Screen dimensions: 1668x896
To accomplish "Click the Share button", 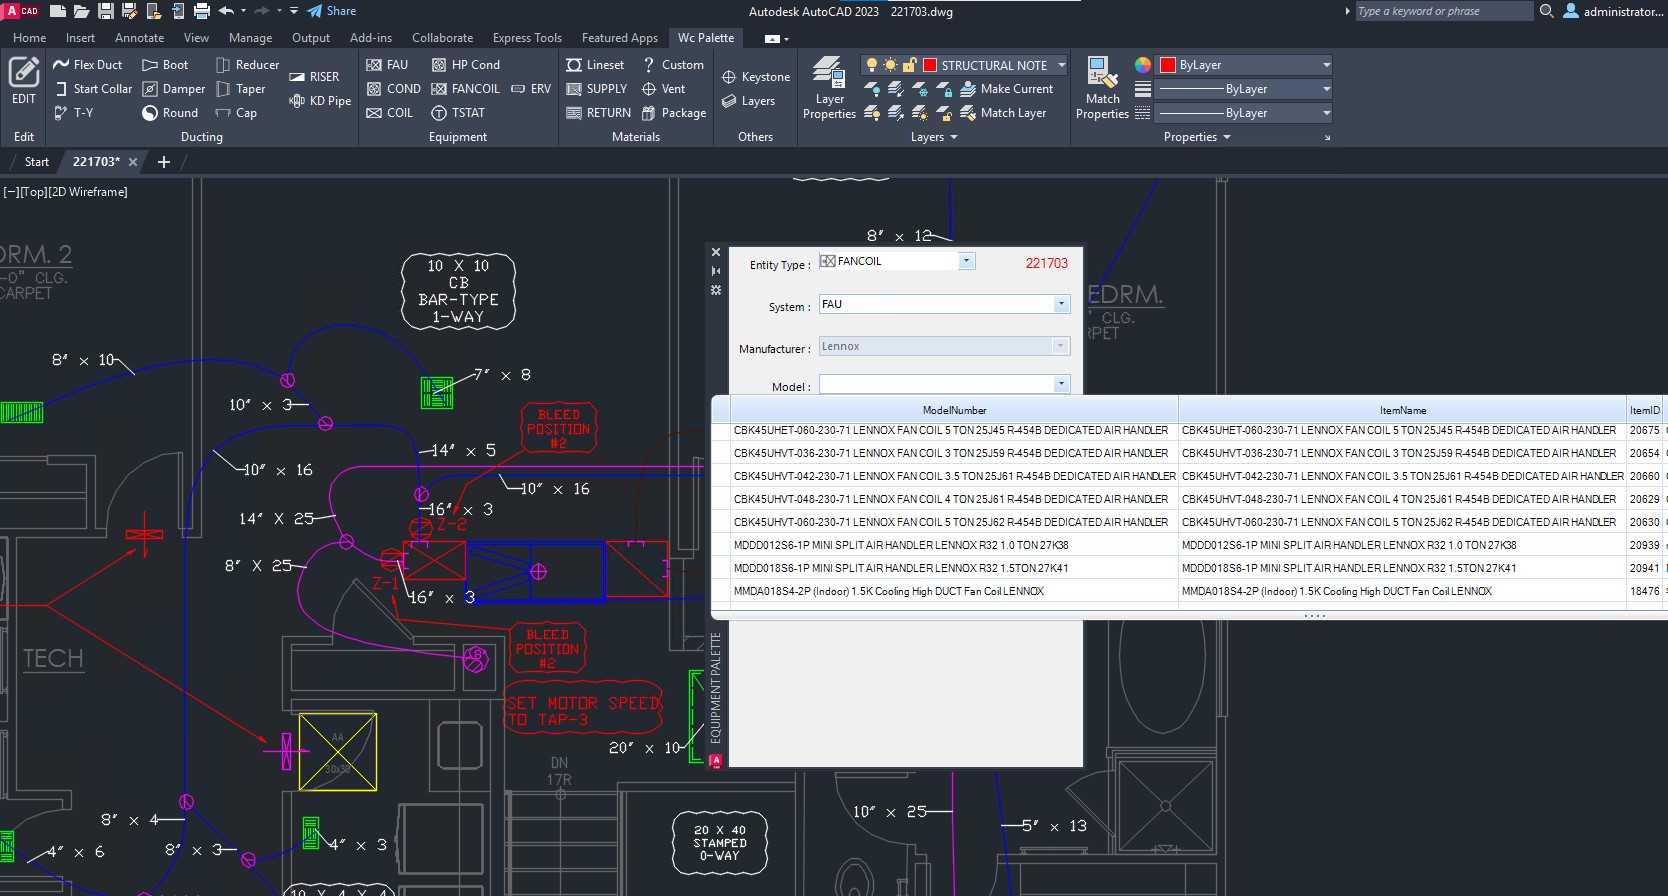I will point(332,11).
